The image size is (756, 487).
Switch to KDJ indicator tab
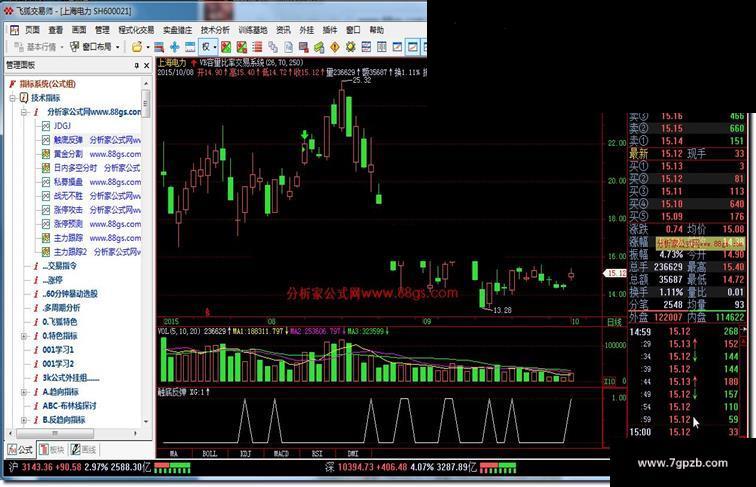pos(245,454)
